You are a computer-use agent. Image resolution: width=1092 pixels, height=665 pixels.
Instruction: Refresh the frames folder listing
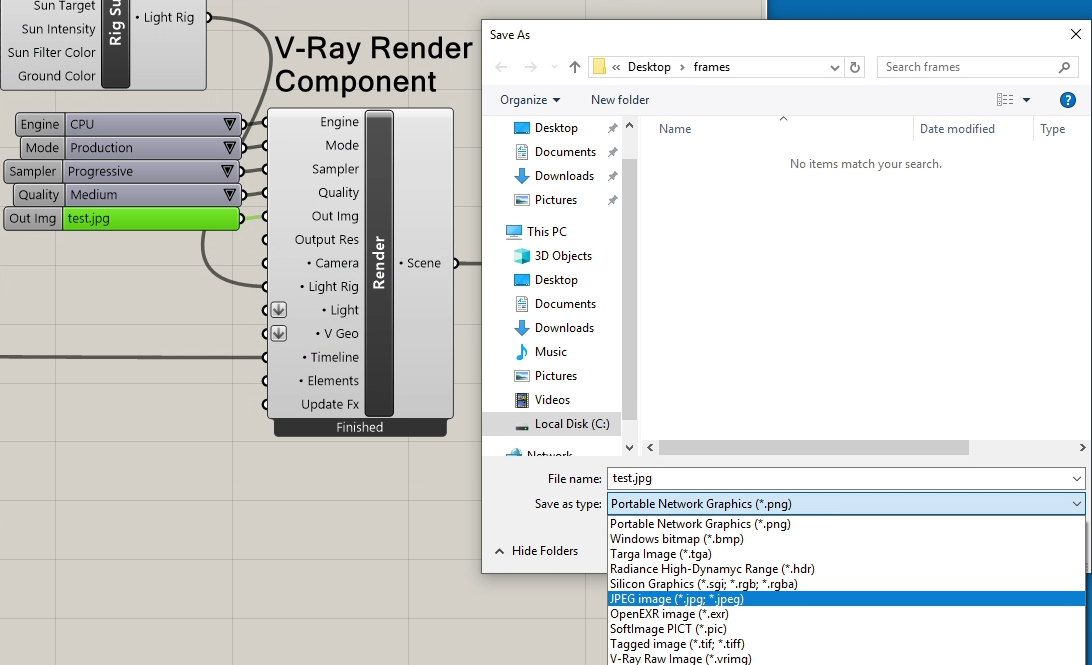[855, 68]
